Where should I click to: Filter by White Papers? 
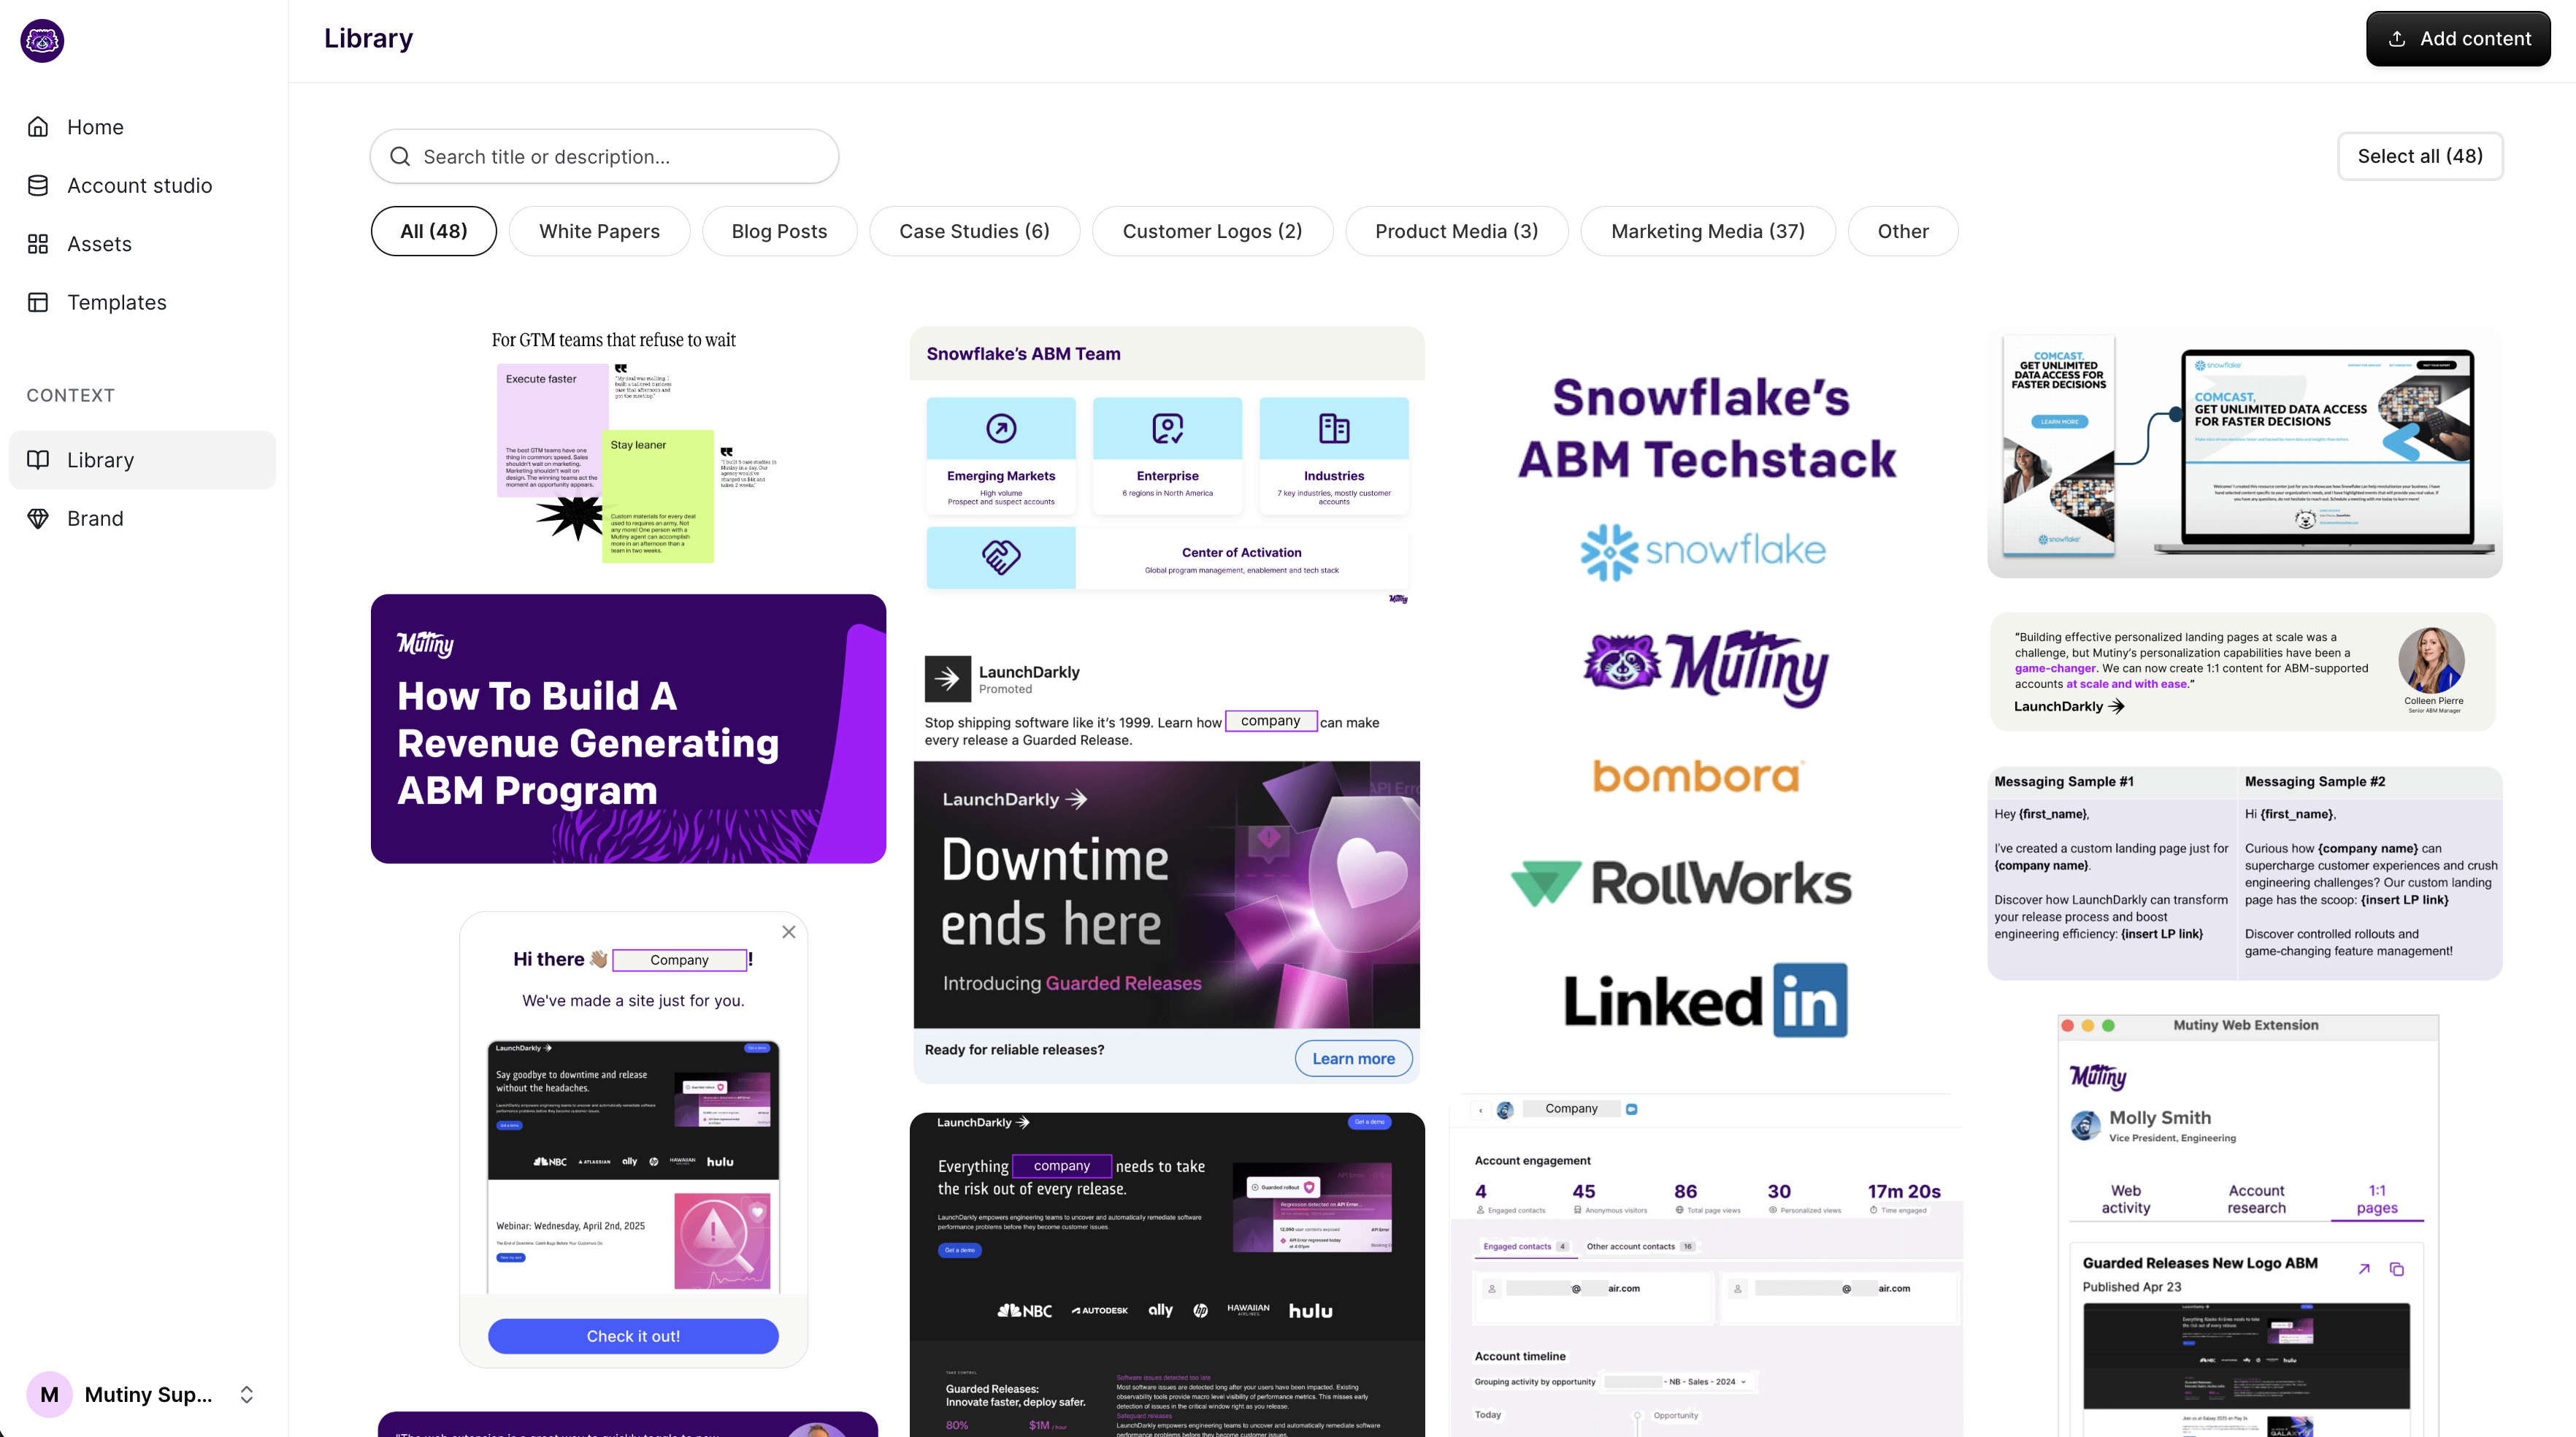[x=599, y=231]
